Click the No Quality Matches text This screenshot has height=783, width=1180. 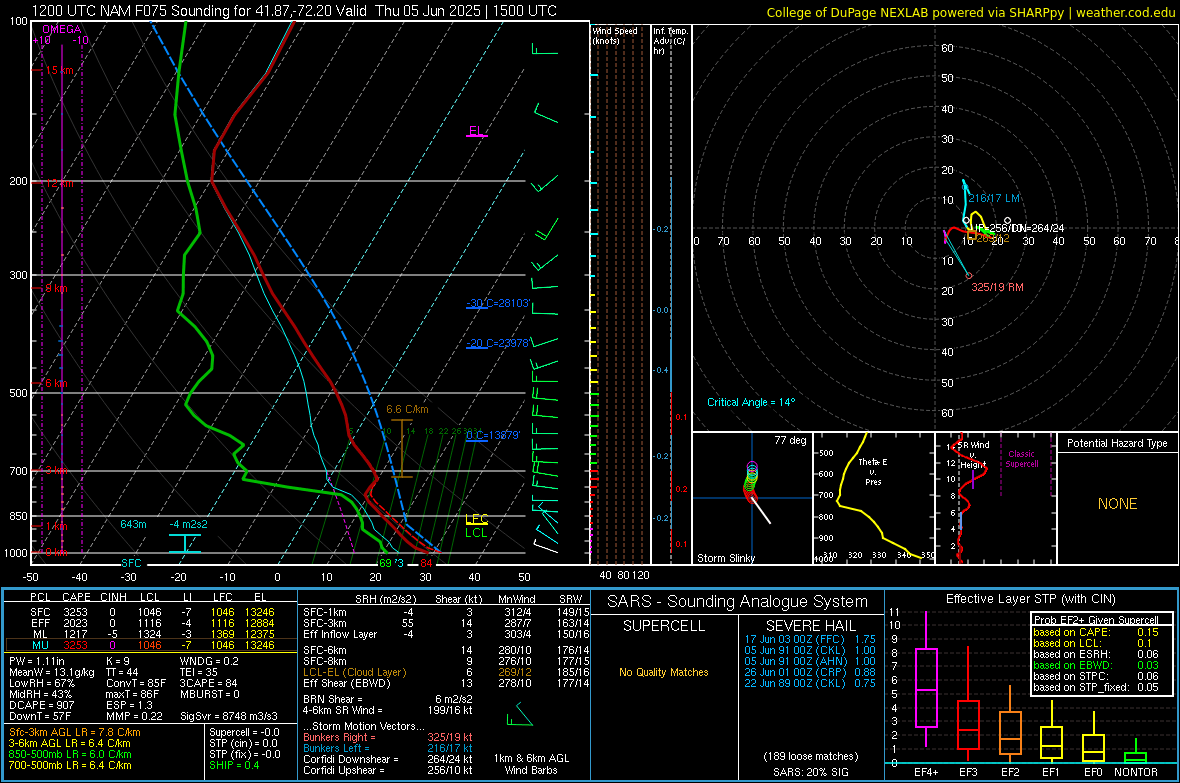[x=664, y=672]
